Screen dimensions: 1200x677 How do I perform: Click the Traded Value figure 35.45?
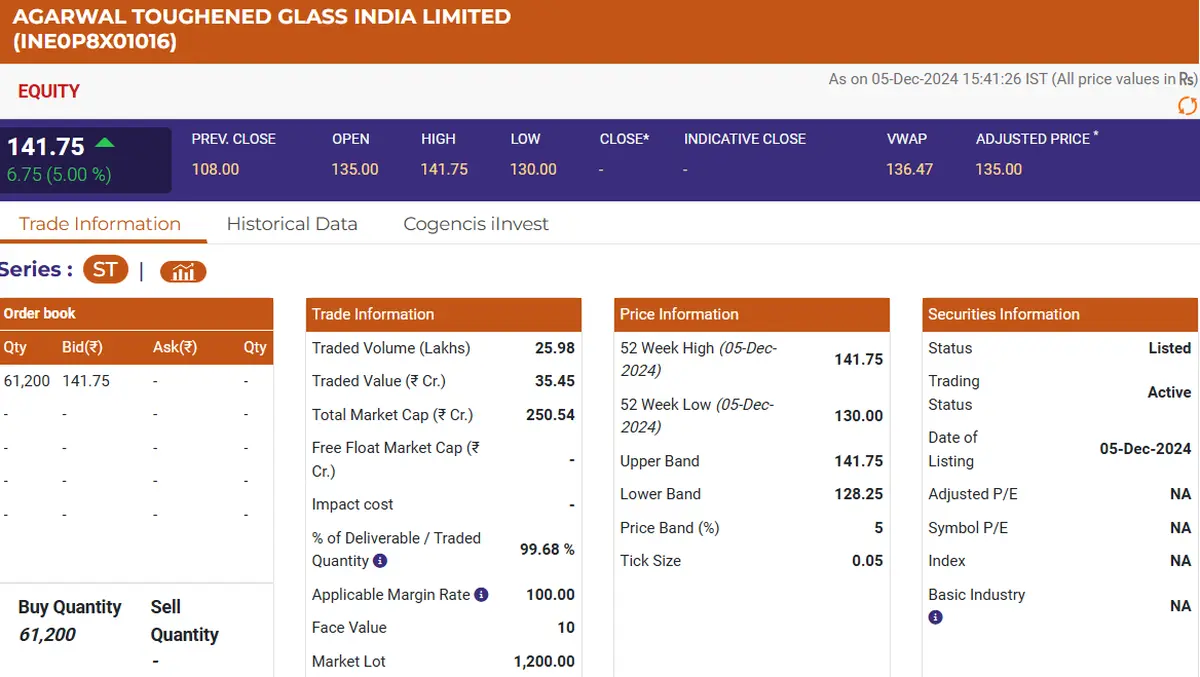click(555, 381)
